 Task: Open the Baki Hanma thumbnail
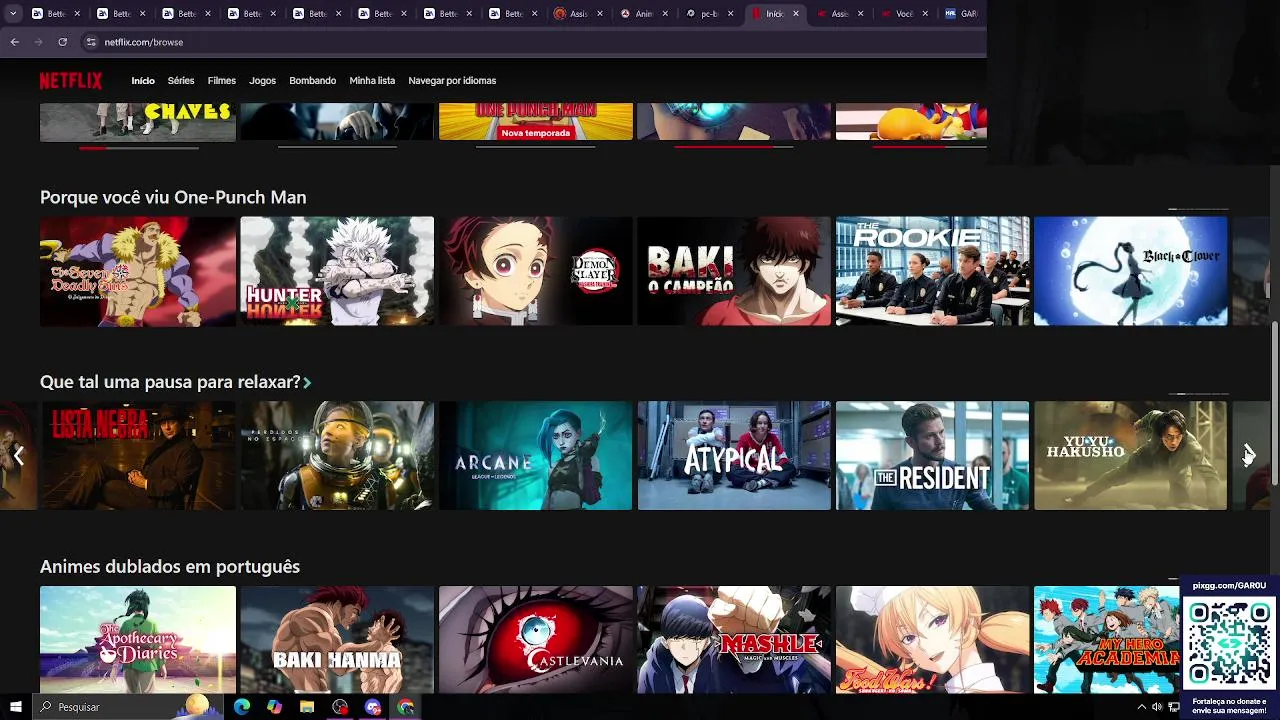click(x=337, y=639)
